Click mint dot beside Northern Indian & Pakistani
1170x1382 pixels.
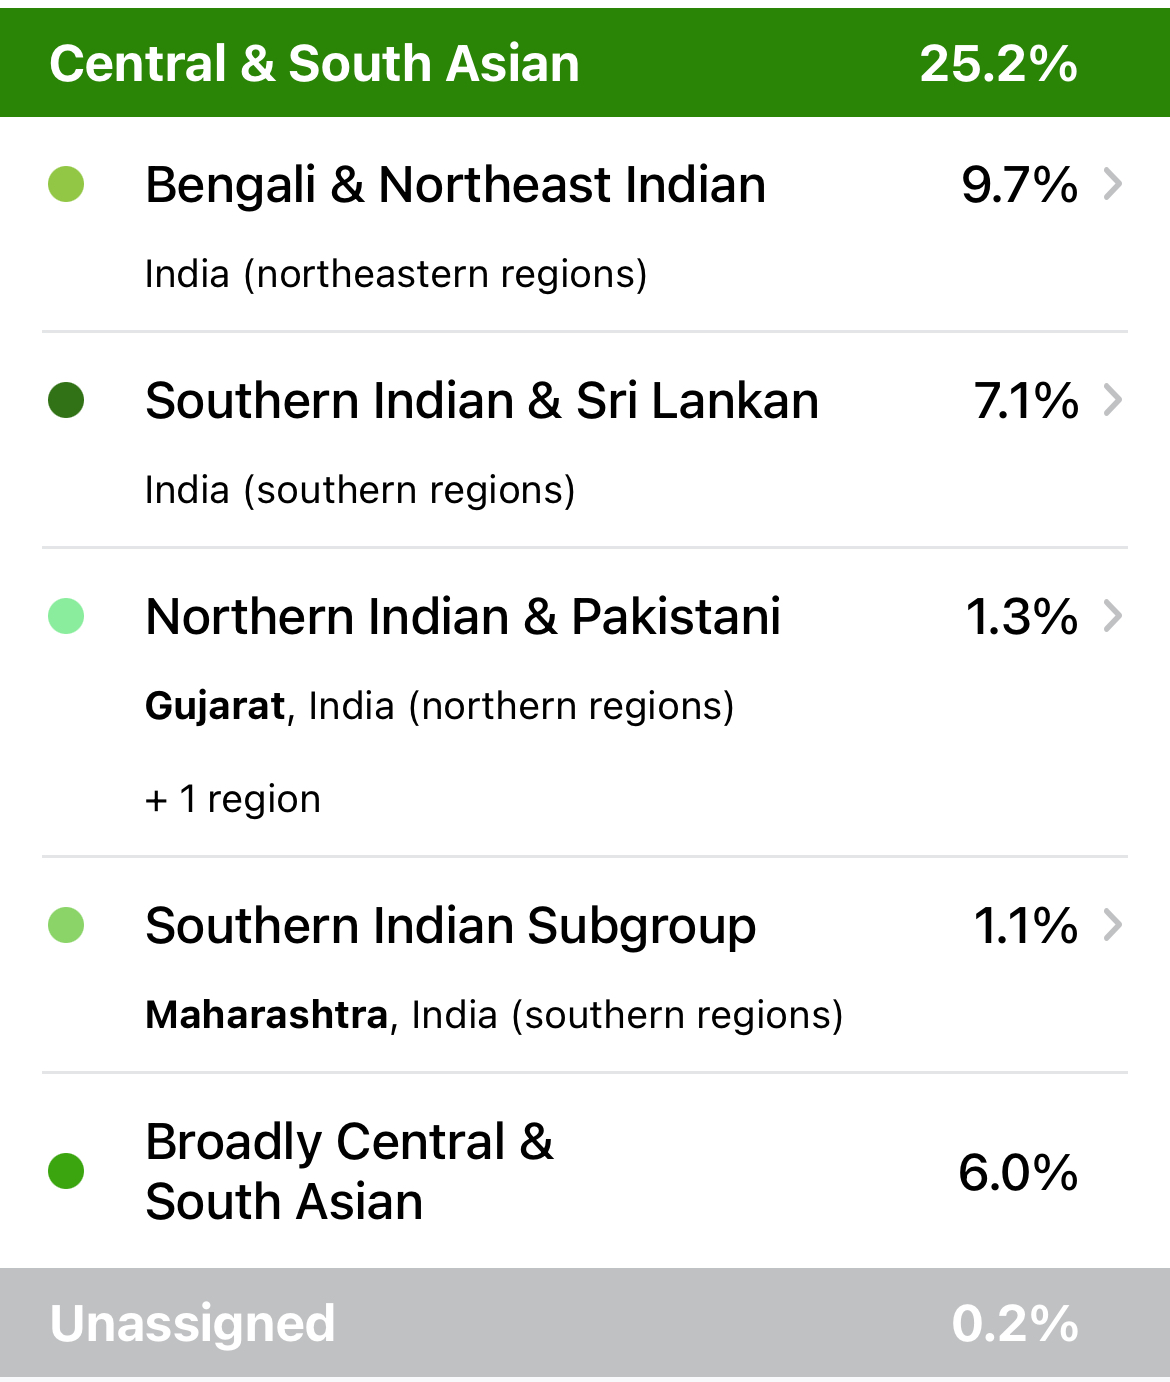coord(66,616)
